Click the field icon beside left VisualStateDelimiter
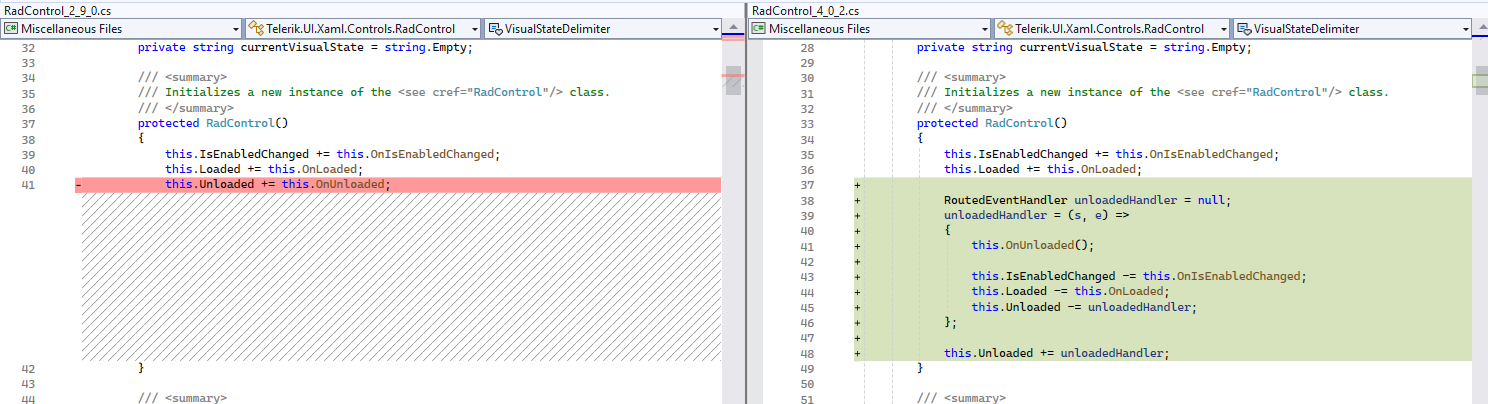This screenshot has width=1488, height=404. [494, 29]
